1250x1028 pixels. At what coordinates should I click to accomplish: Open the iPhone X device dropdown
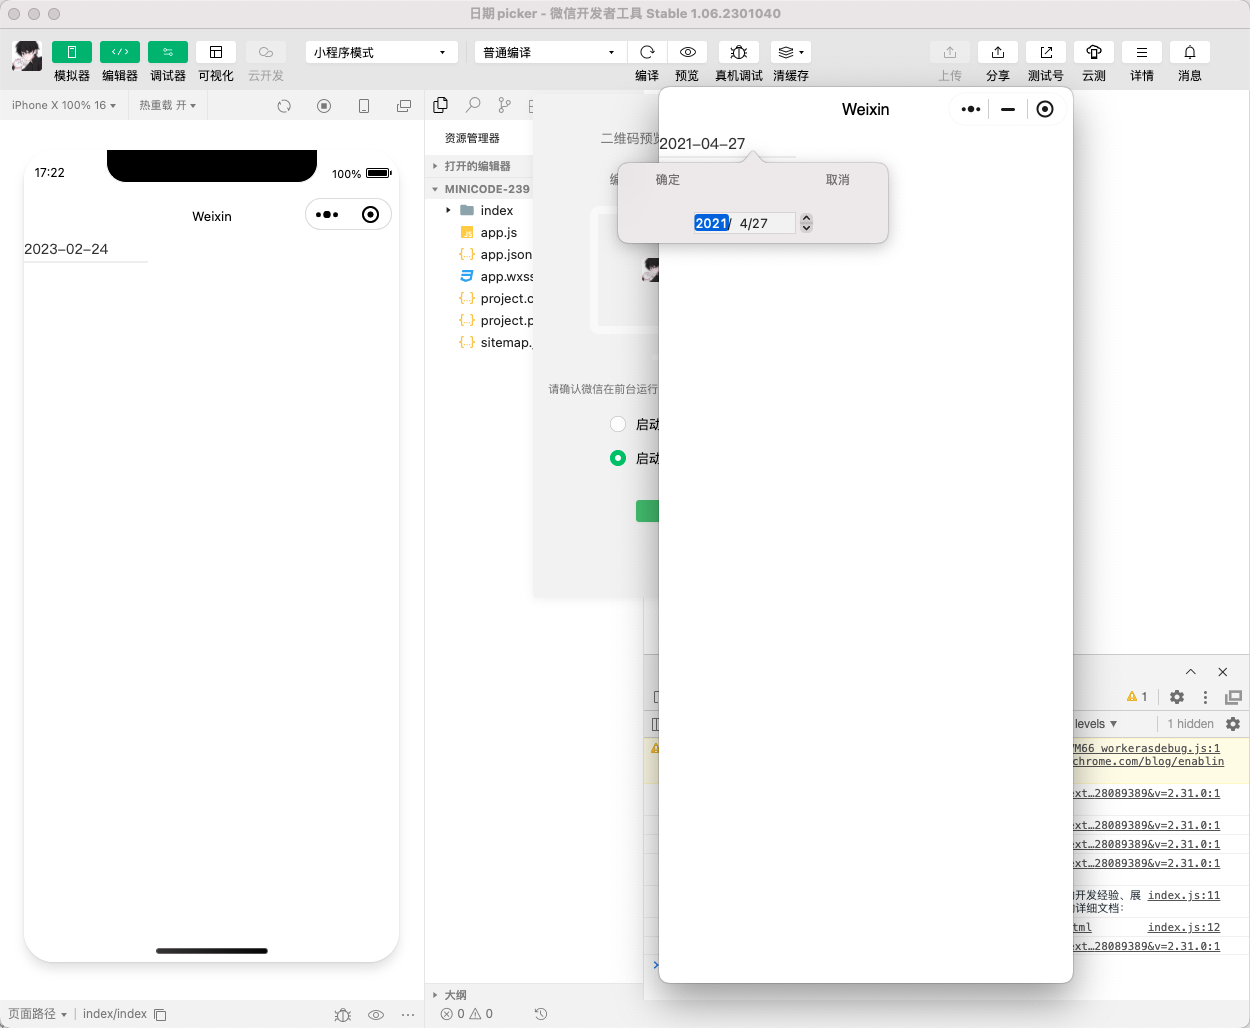(64, 105)
